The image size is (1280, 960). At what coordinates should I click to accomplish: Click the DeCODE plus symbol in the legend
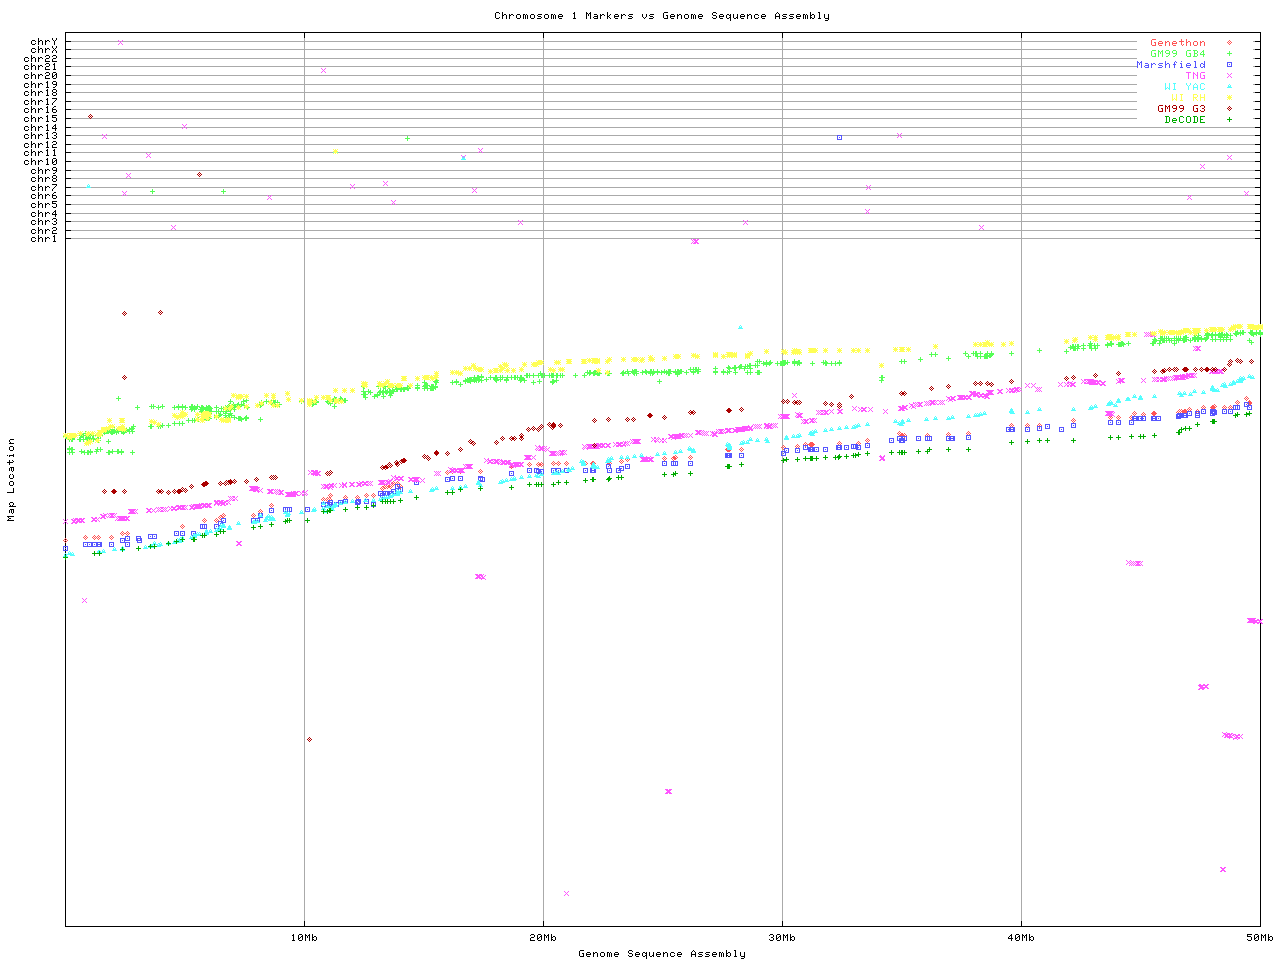pyautogui.click(x=1229, y=120)
